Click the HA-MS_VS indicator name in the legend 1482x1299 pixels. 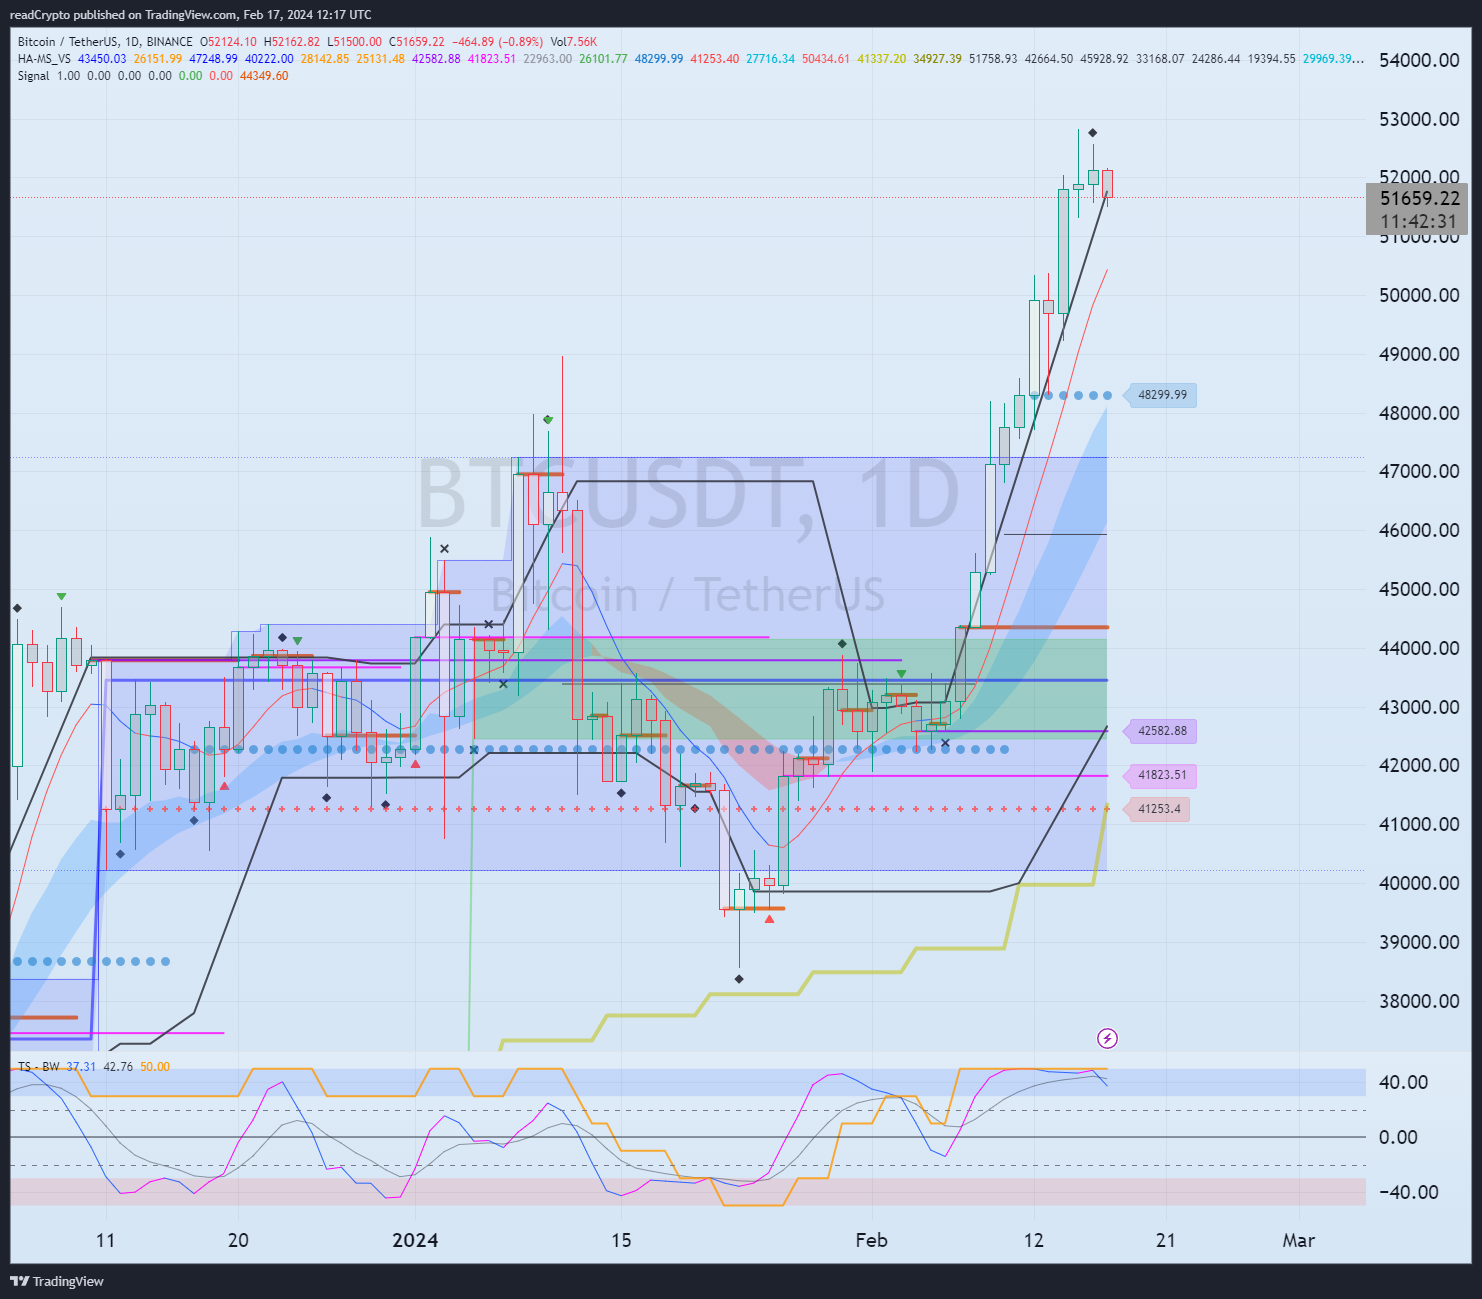click(44, 59)
